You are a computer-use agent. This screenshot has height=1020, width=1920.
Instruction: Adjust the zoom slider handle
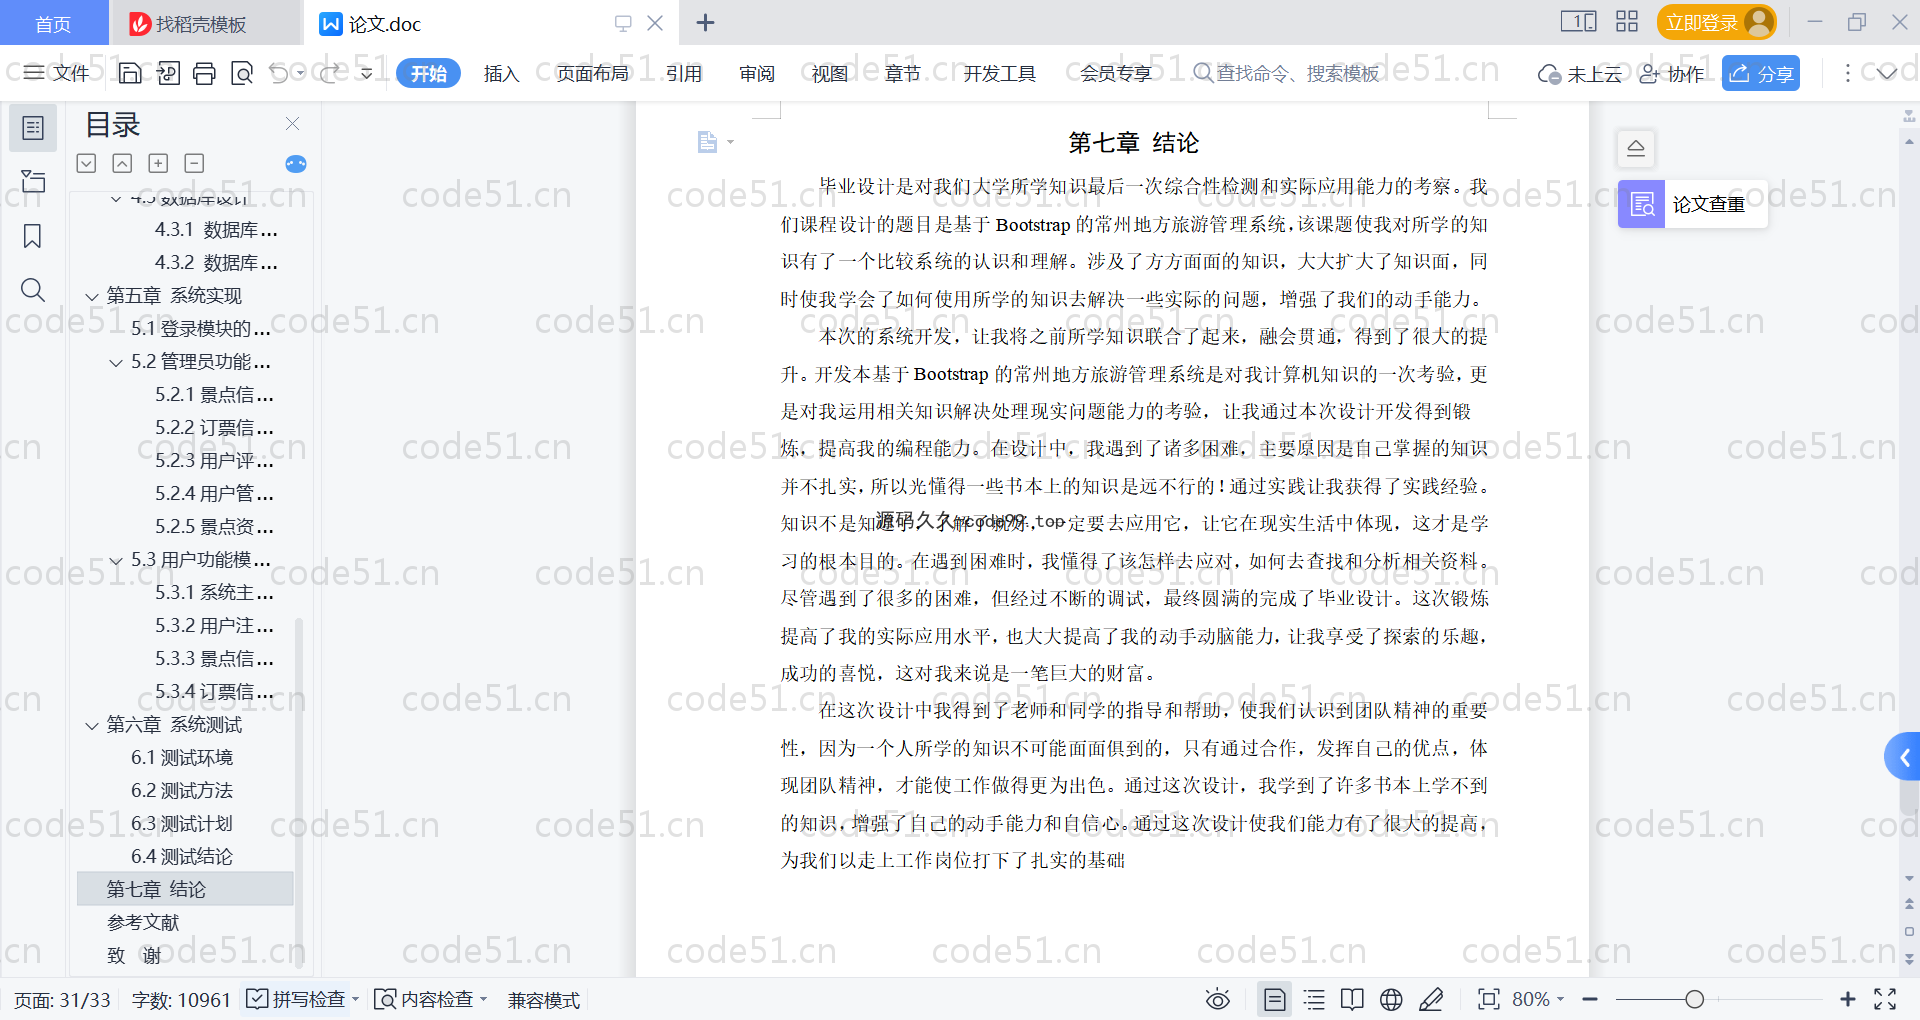(x=1694, y=999)
